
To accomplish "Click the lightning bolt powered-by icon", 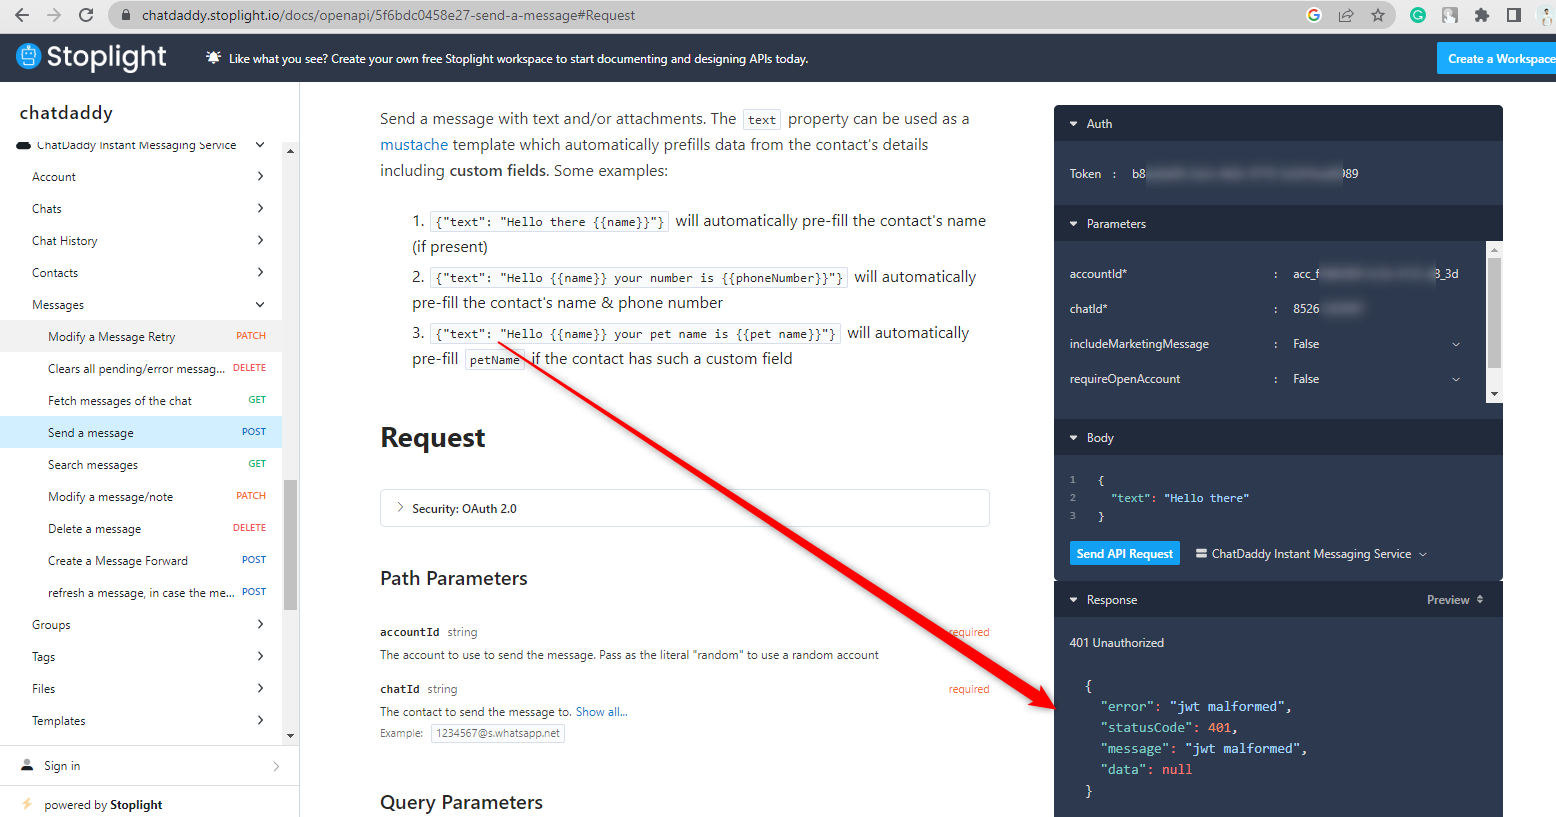I will click(27, 804).
